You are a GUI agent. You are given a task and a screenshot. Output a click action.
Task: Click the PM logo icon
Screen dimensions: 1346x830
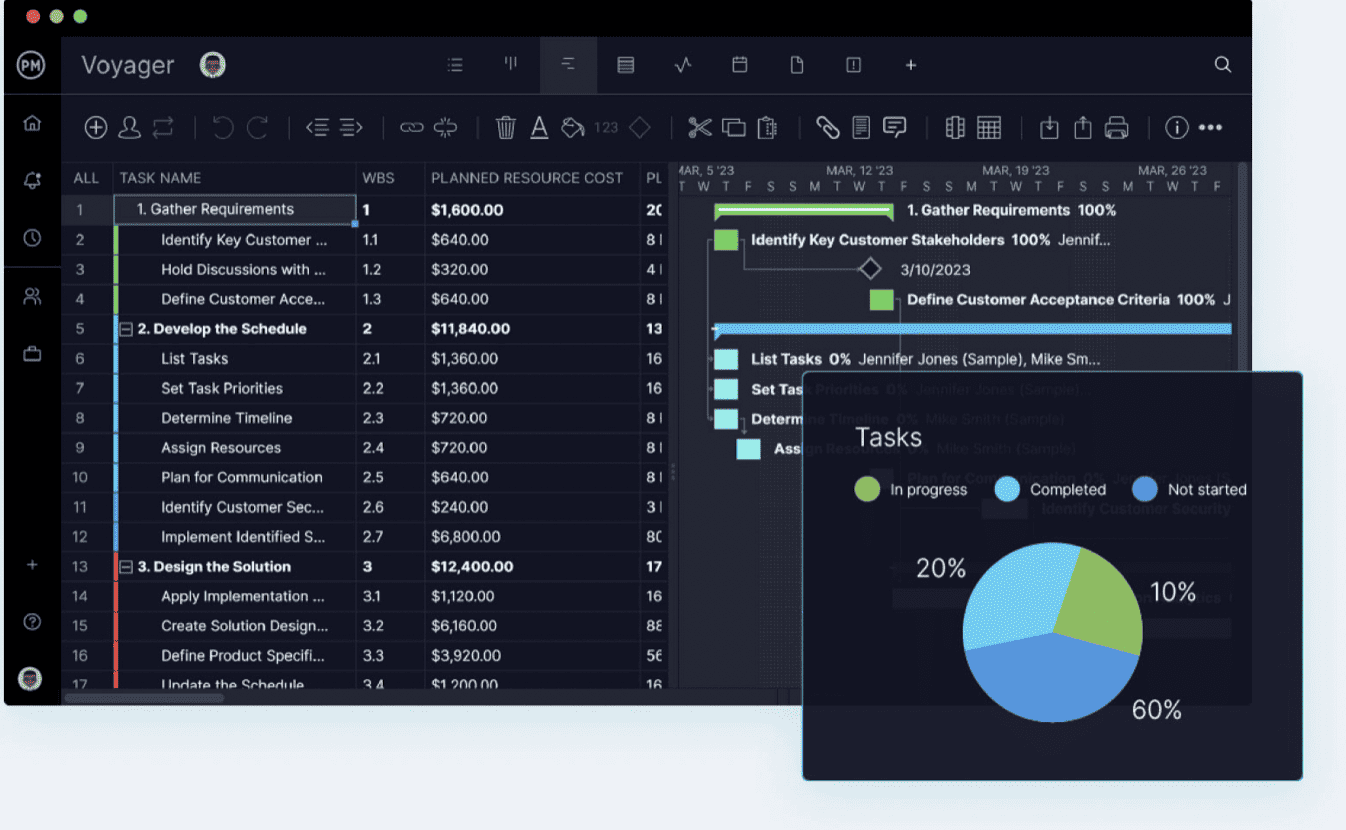pyautogui.click(x=32, y=65)
